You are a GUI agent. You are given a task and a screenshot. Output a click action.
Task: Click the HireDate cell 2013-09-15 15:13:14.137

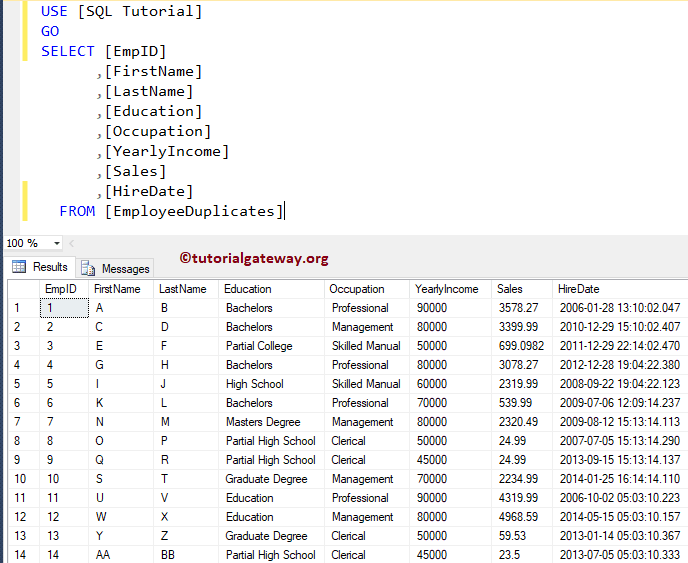click(620, 460)
